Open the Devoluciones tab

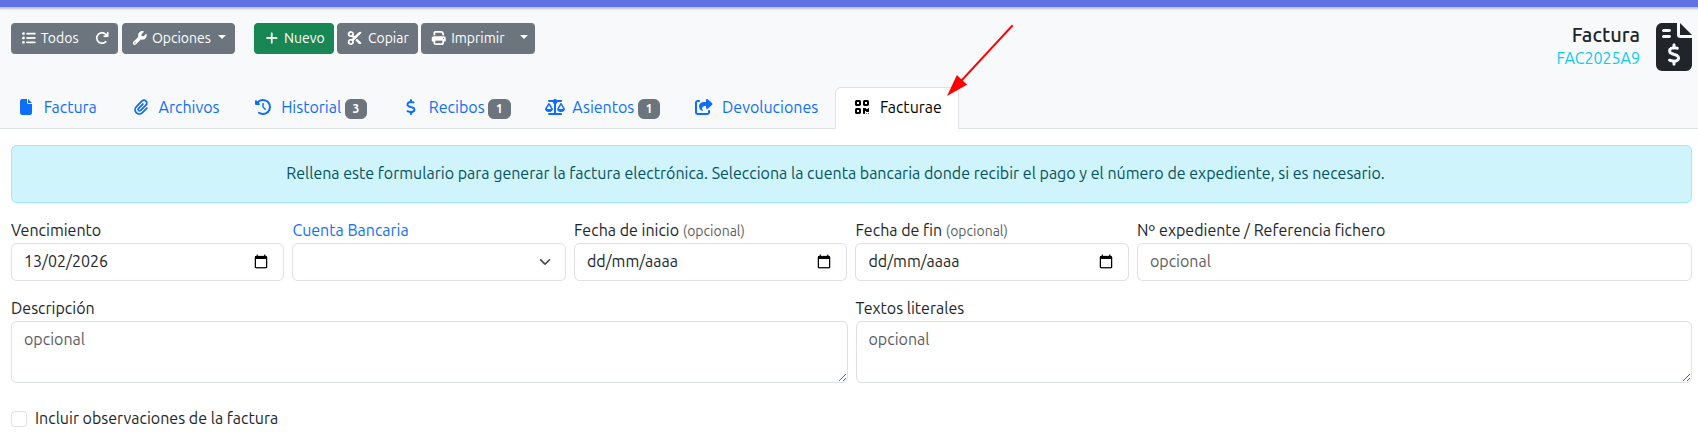757,107
